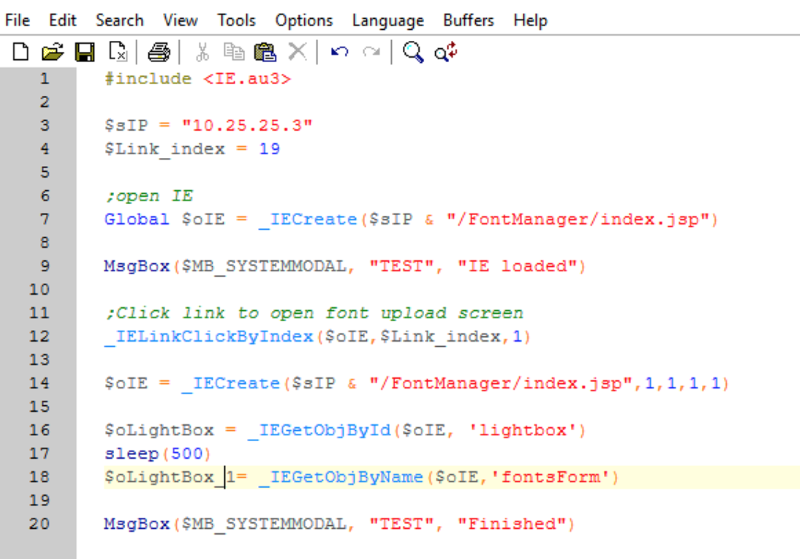Click the Close file toolbar icon
This screenshot has width=800, height=559.
(x=118, y=52)
